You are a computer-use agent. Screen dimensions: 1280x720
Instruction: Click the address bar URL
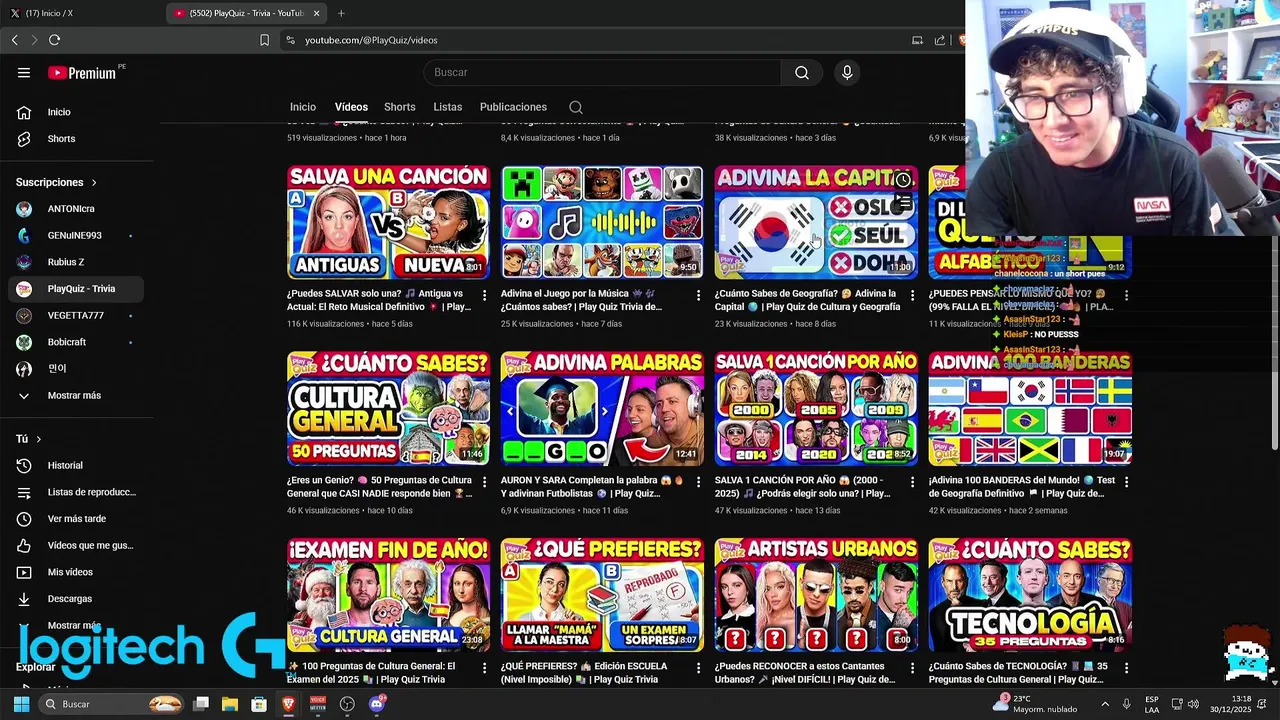371,40
